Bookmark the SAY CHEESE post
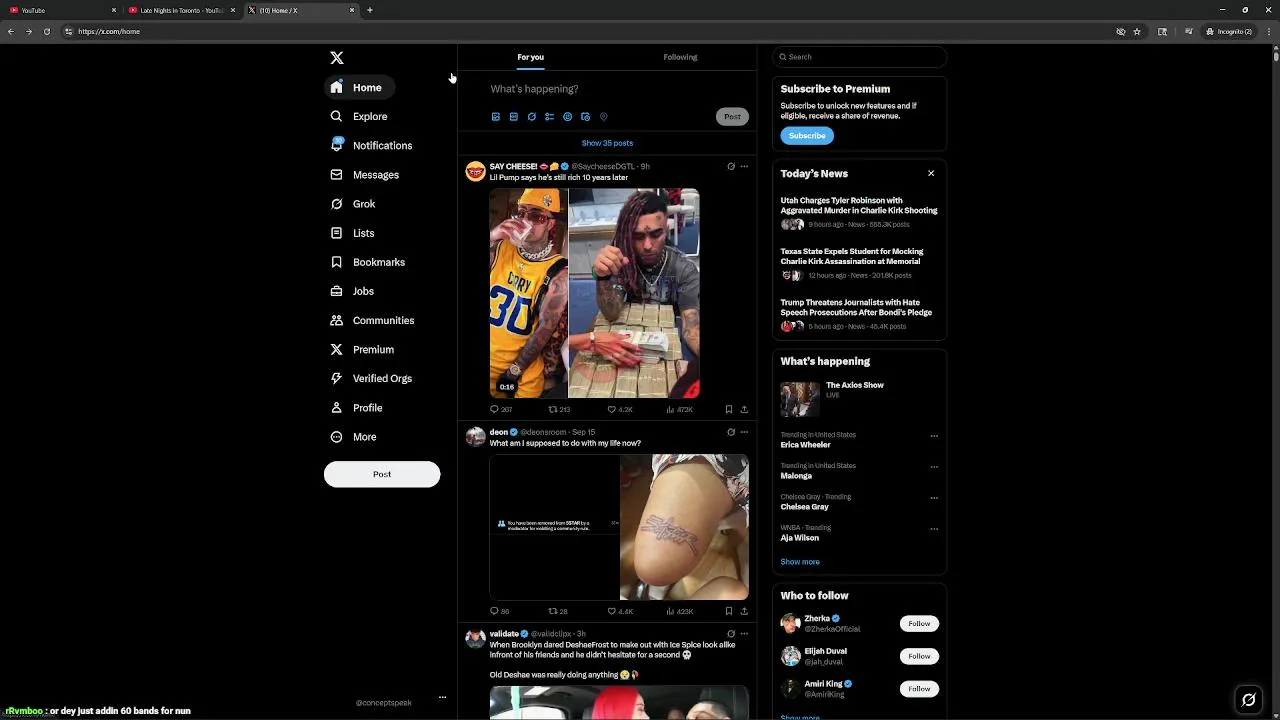 coord(729,409)
